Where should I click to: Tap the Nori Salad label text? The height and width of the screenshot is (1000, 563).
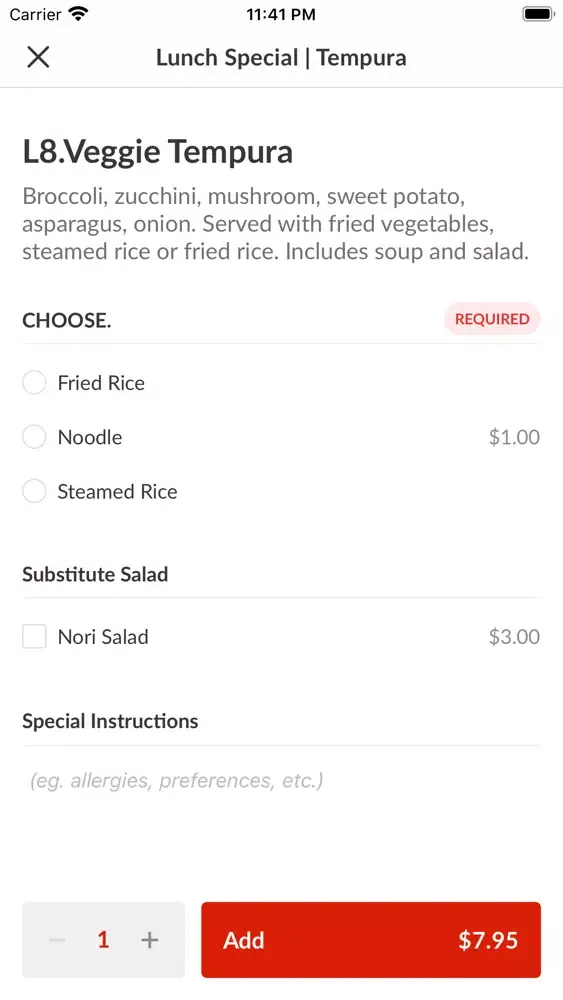coord(103,636)
